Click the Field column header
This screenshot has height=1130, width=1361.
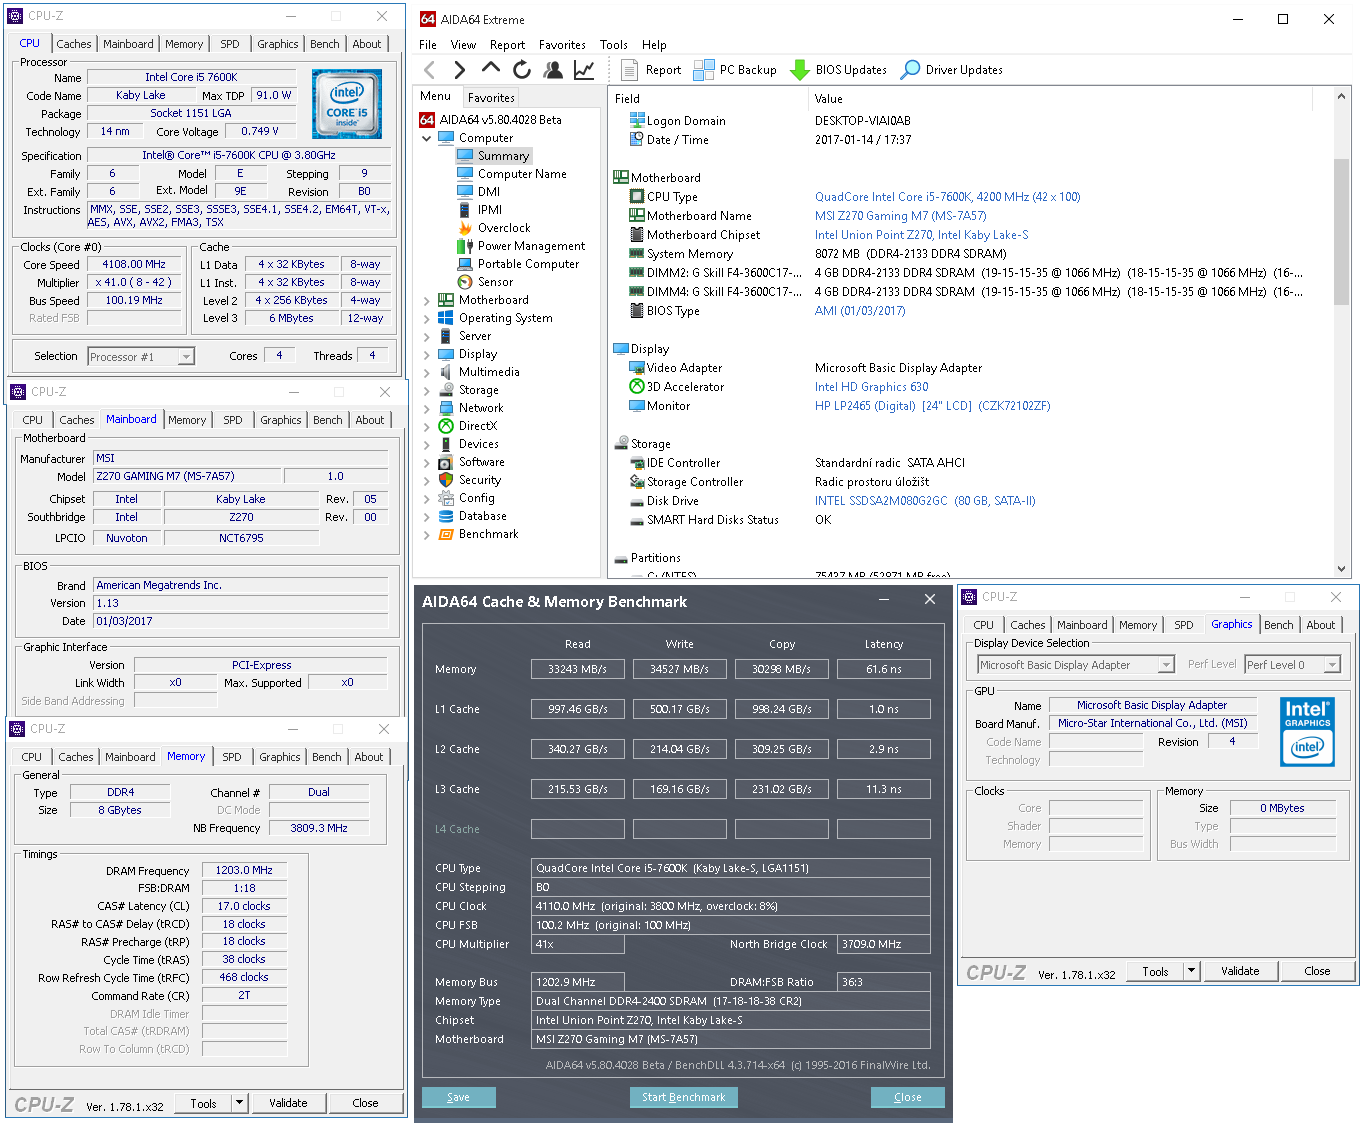click(708, 99)
